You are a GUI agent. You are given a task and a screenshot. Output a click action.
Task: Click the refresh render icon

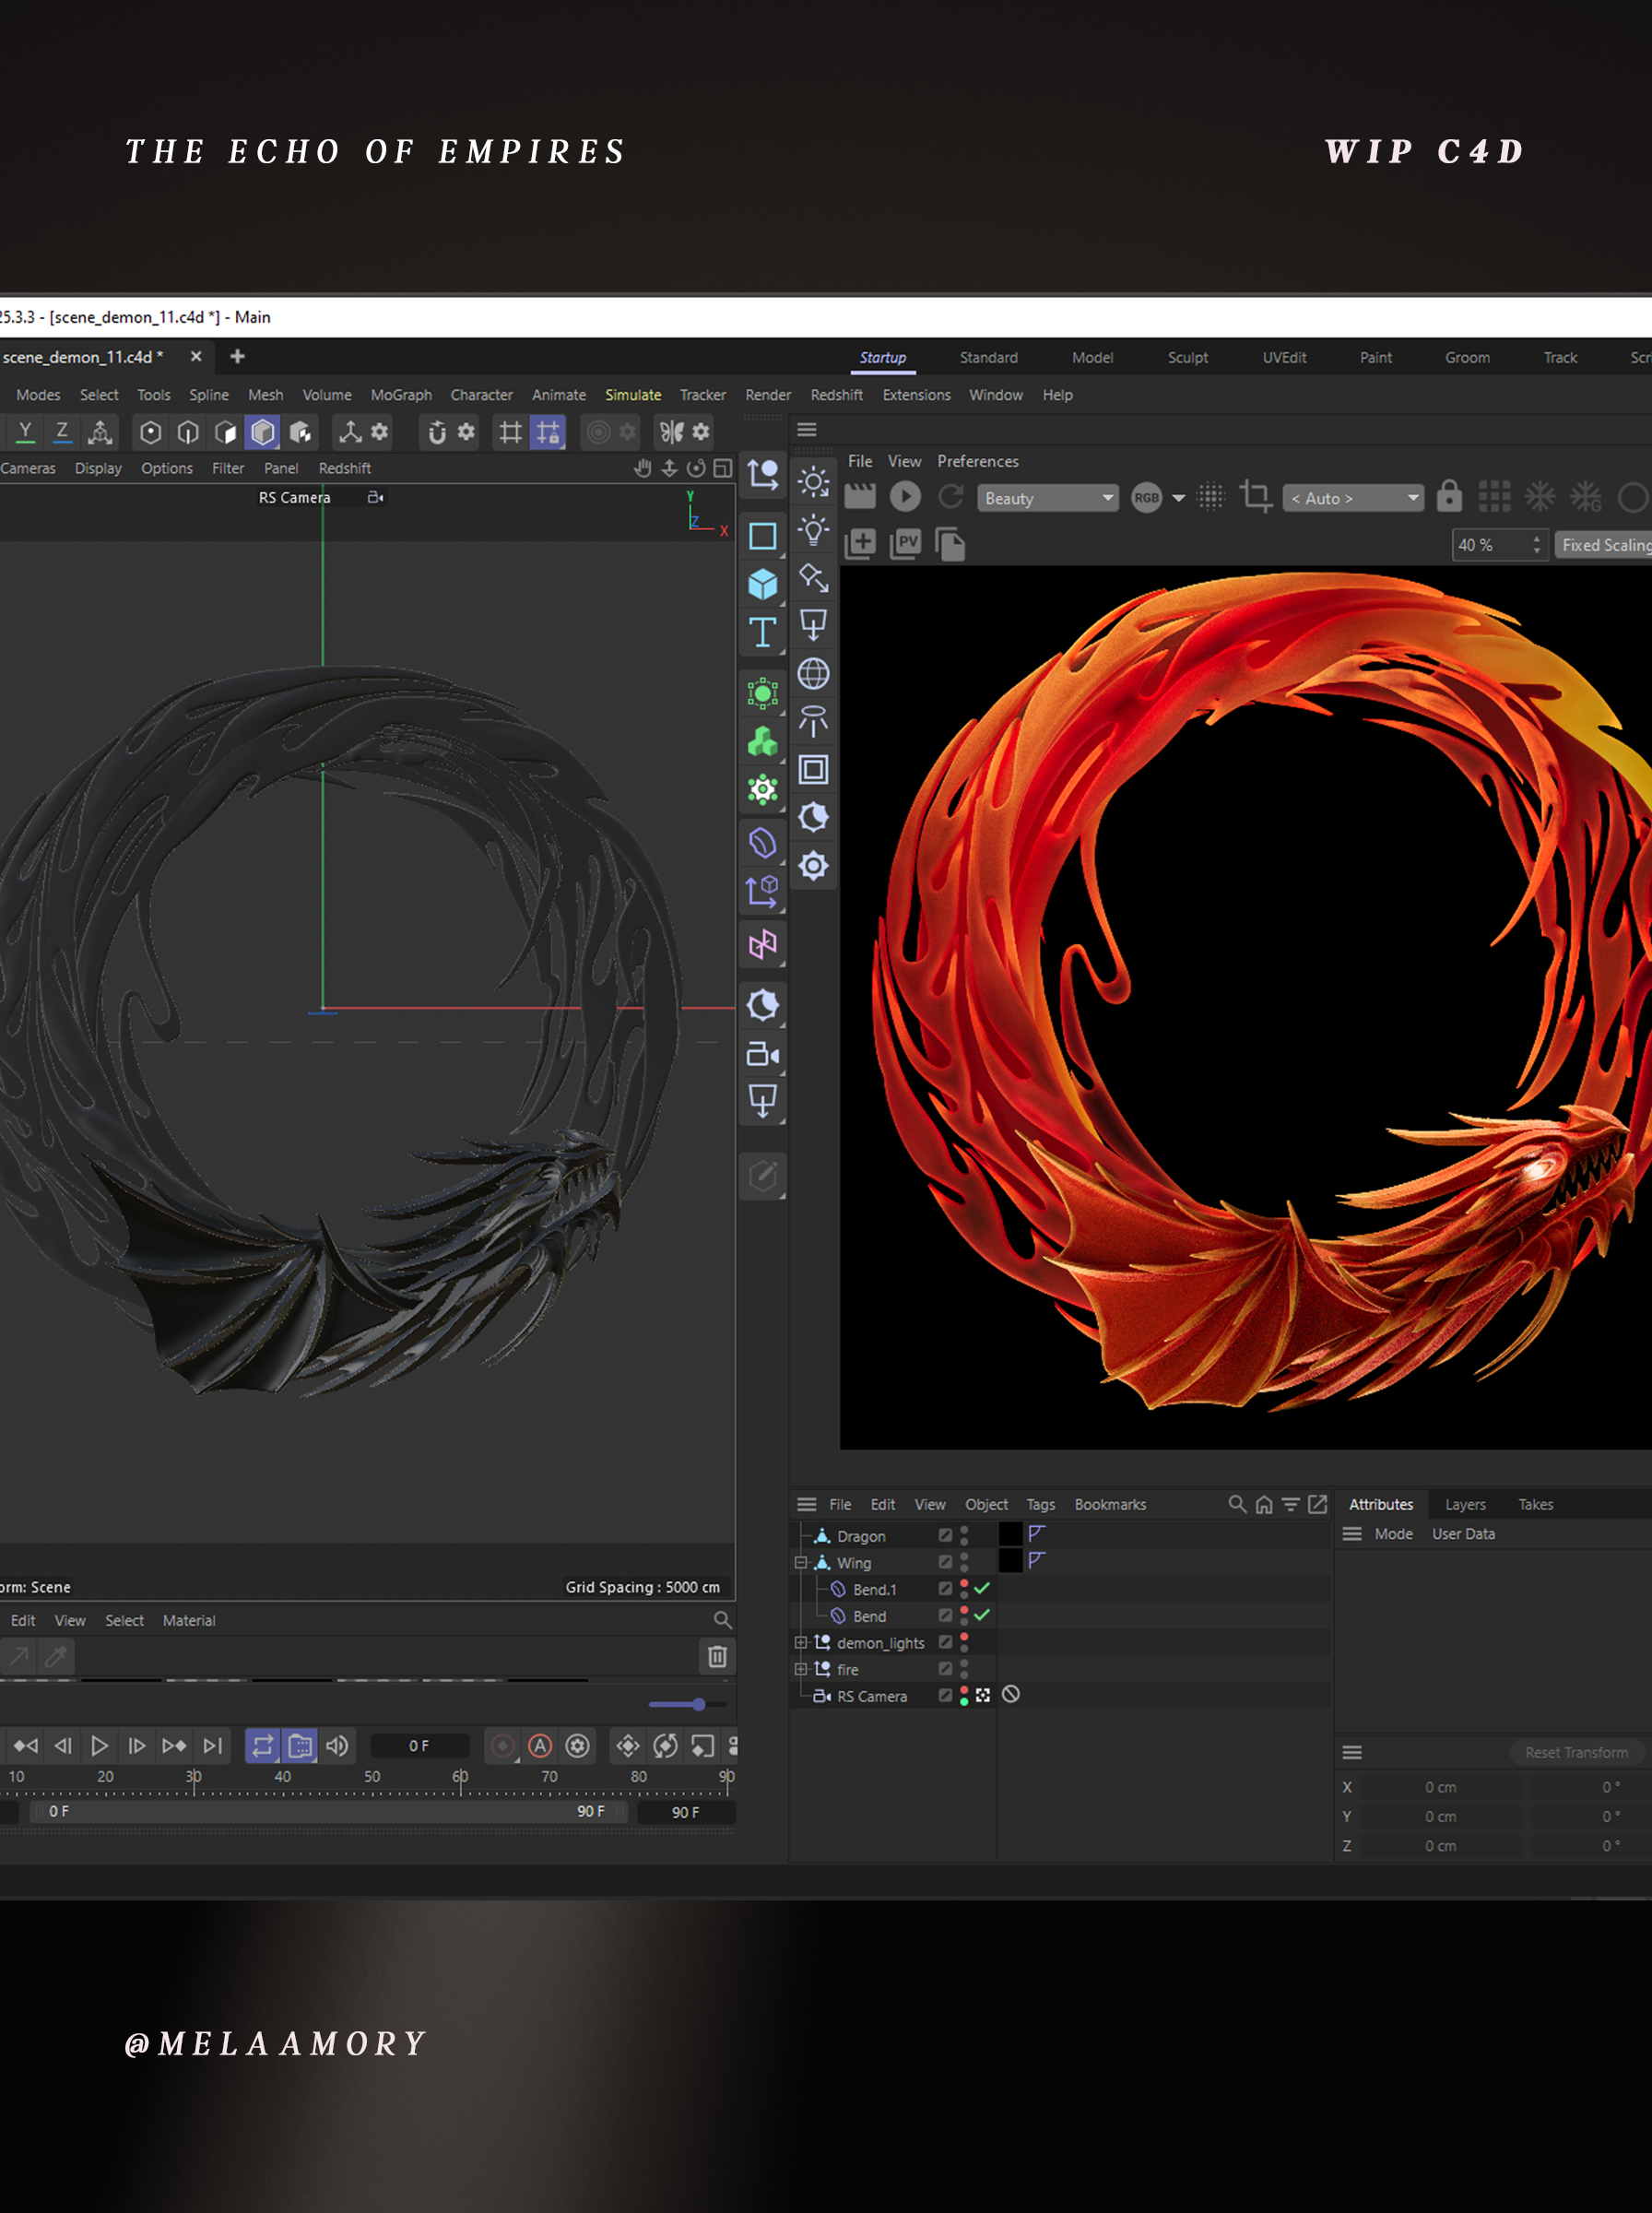(950, 497)
